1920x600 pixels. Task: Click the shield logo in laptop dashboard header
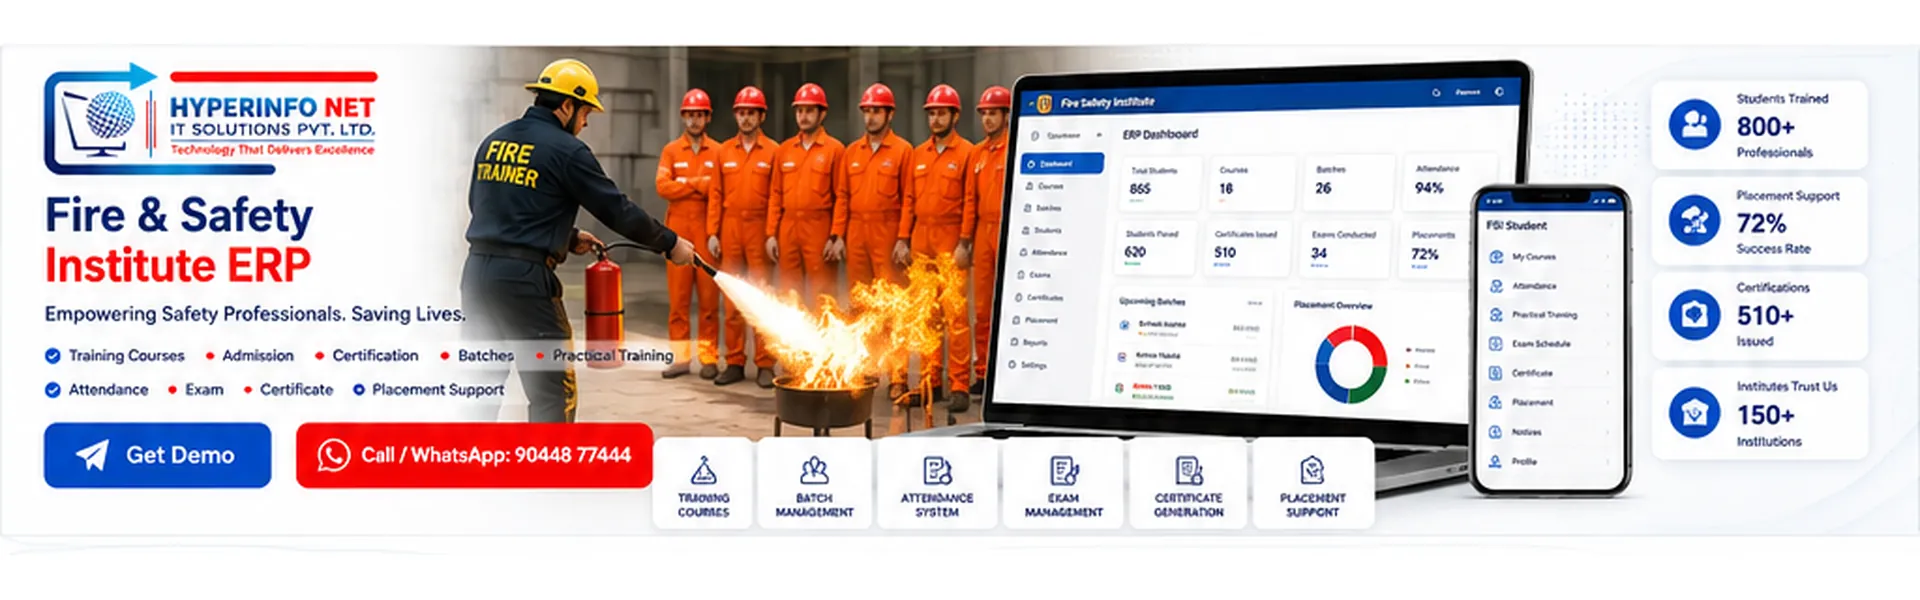[1045, 103]
